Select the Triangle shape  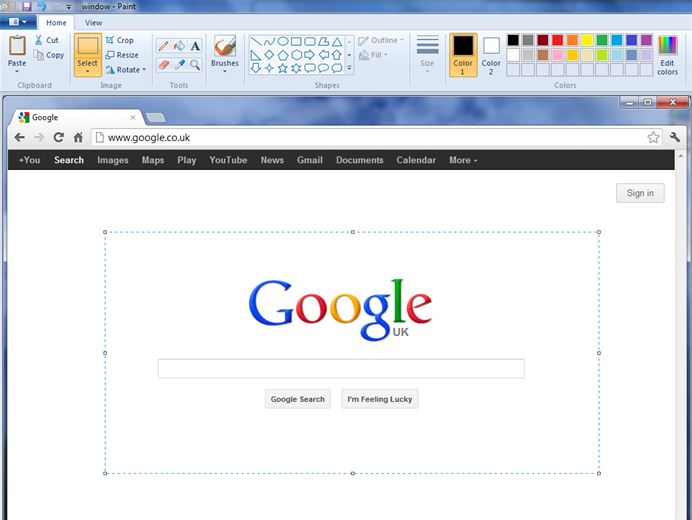[x=337, y=41]
